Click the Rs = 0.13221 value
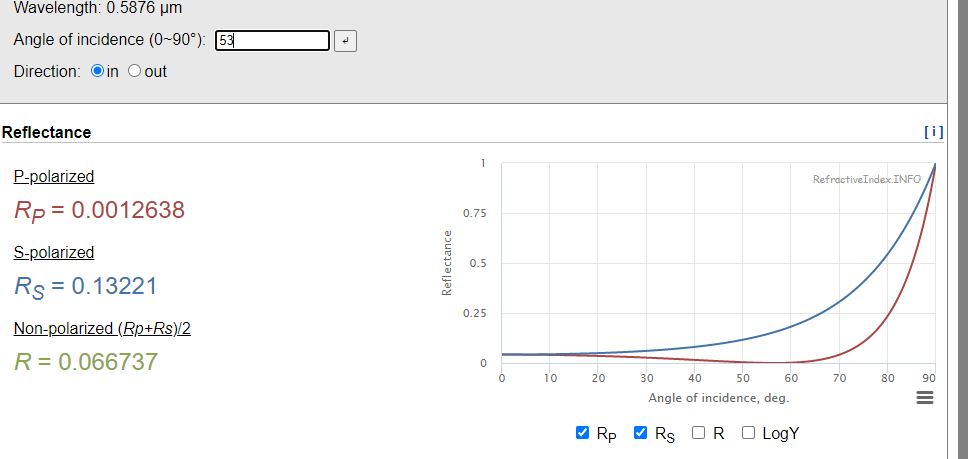 pos(85,287)
